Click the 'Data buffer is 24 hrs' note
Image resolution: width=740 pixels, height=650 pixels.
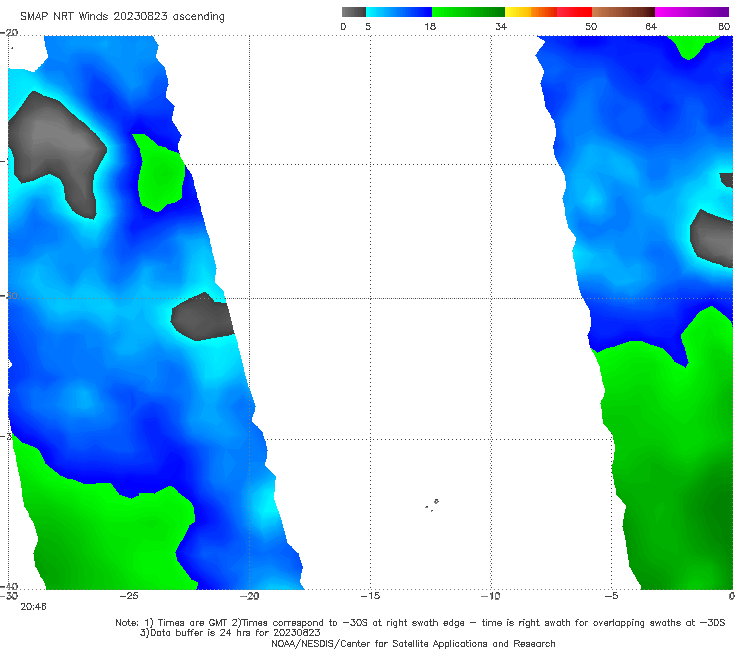[230, 633]
